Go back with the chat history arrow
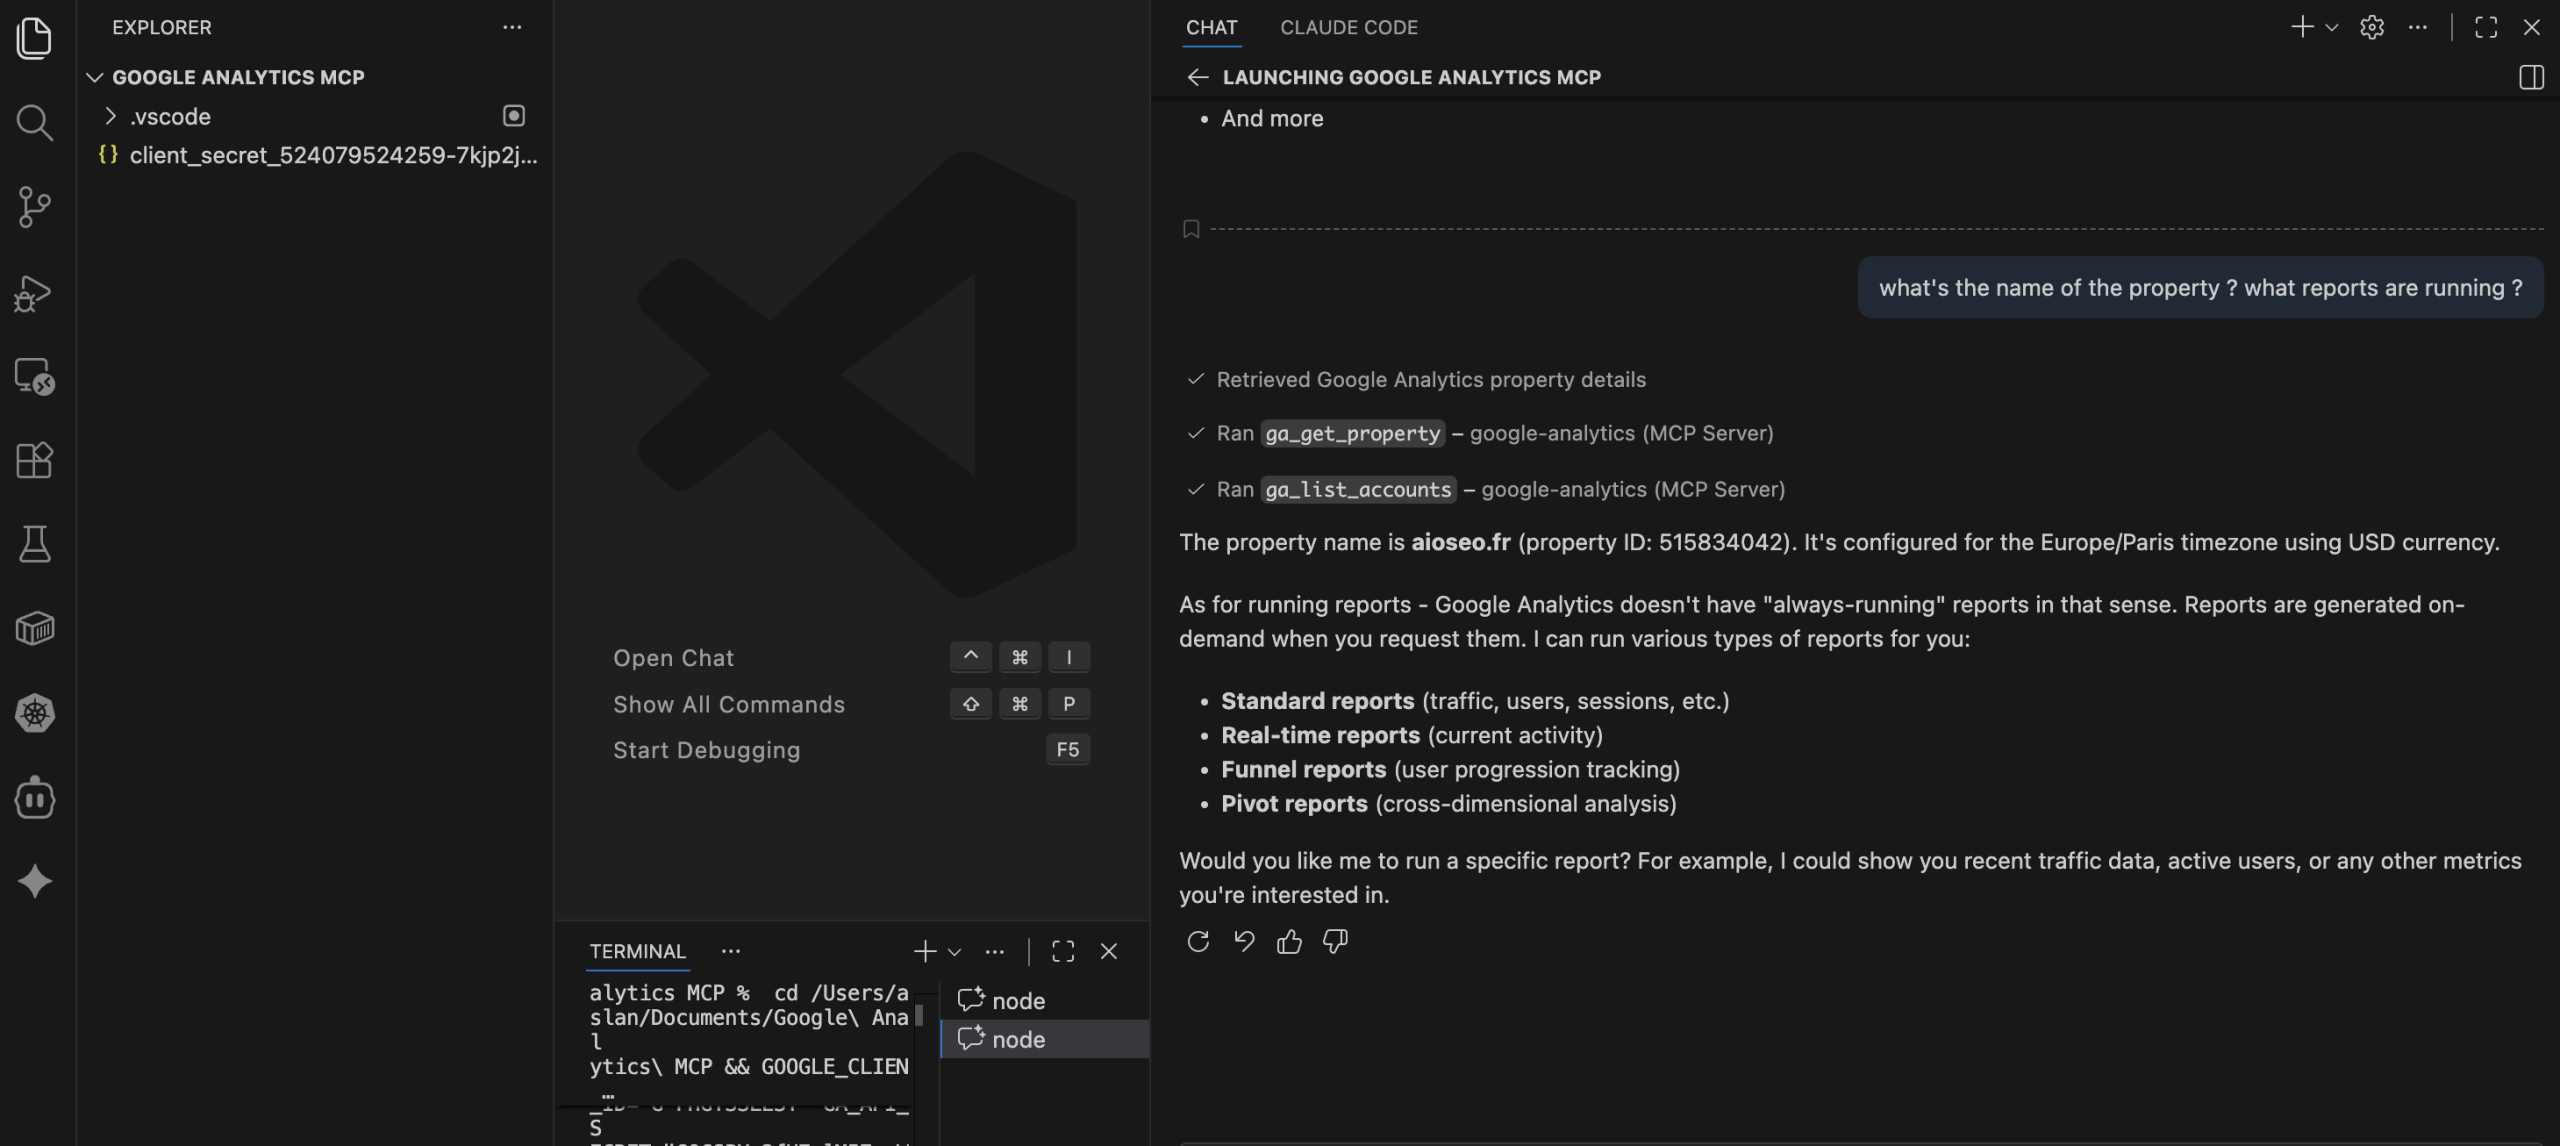Image resolution: width=2560 pixels, height=1146 pixels. pos(1198,77)
